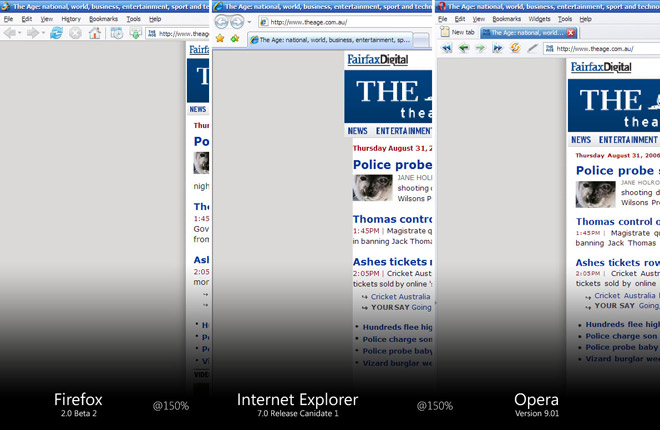Screen dimensions: 660x430
Task: Click ENTERTAINMENT nav in IE page
Action: tap(404, 131)
